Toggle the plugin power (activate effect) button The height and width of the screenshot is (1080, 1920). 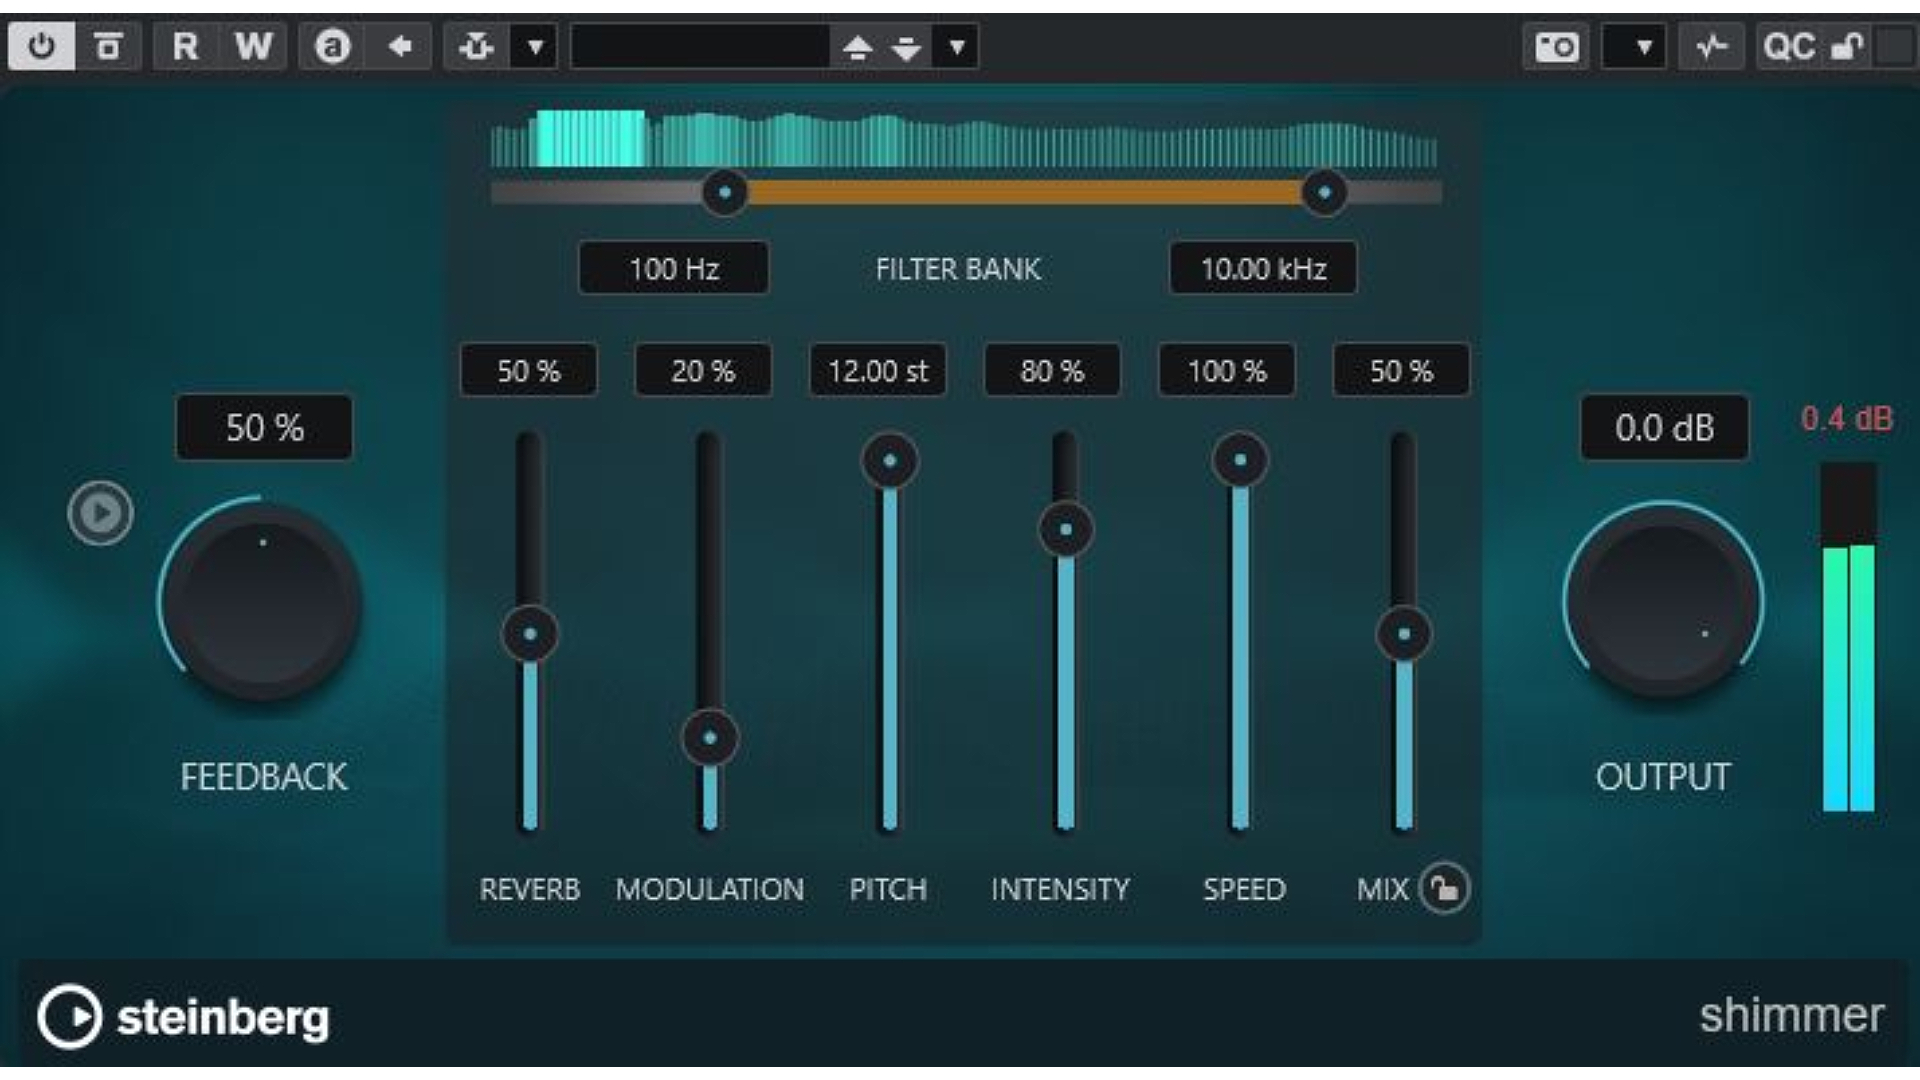point(41,46)
